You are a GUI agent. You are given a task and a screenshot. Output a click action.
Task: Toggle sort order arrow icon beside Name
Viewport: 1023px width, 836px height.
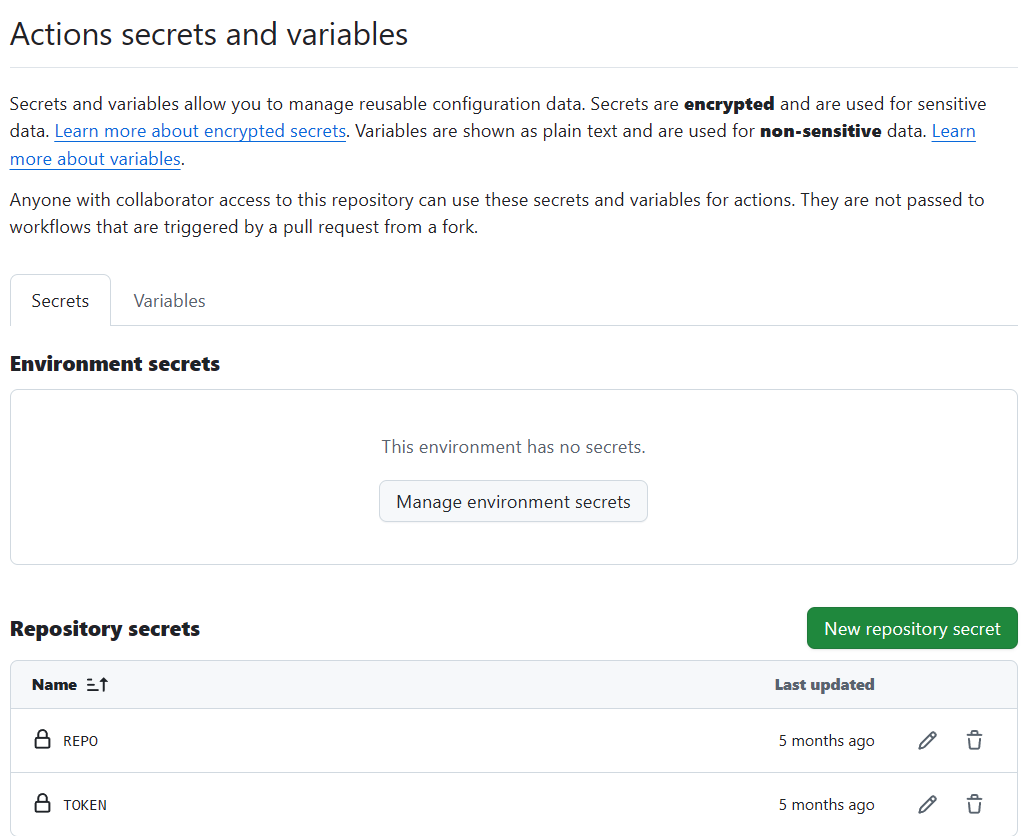pyautogui.click(x=97, y=685)
